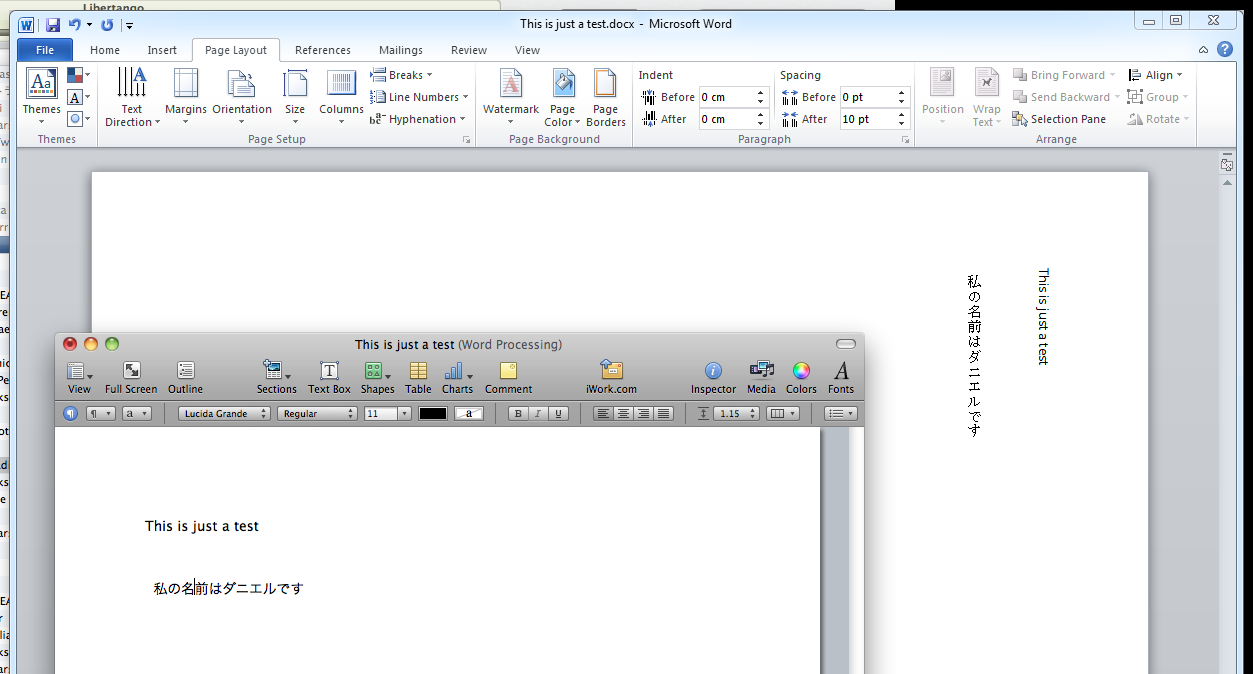Expand the Line Numbers dropdown

pos(420,97)
